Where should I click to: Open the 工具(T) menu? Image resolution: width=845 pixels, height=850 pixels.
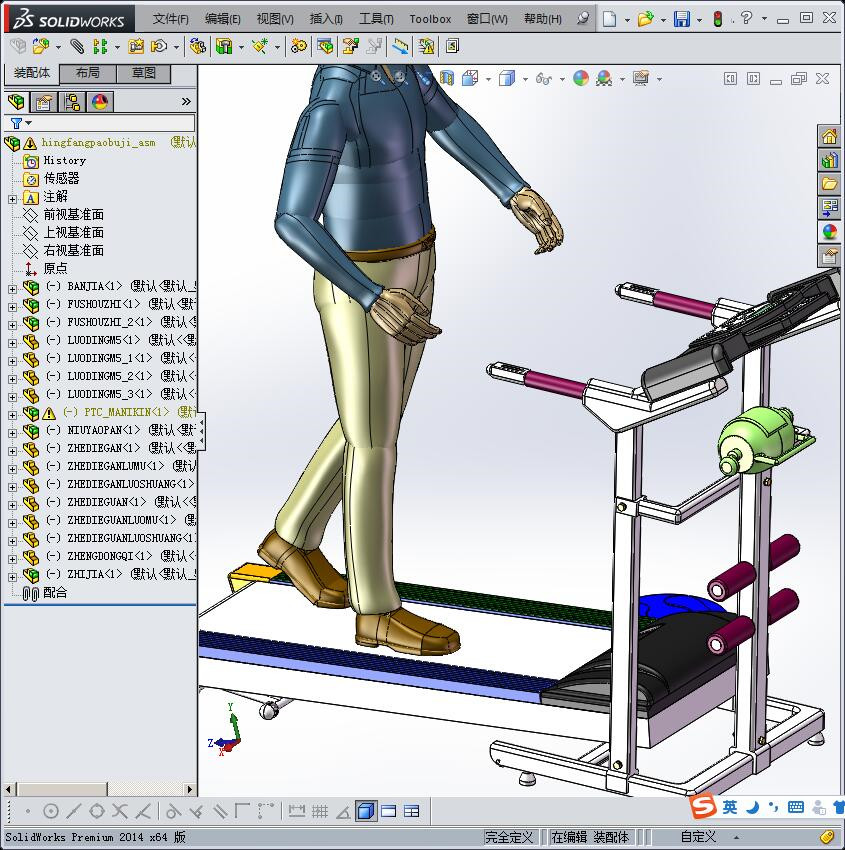point(376,19)
